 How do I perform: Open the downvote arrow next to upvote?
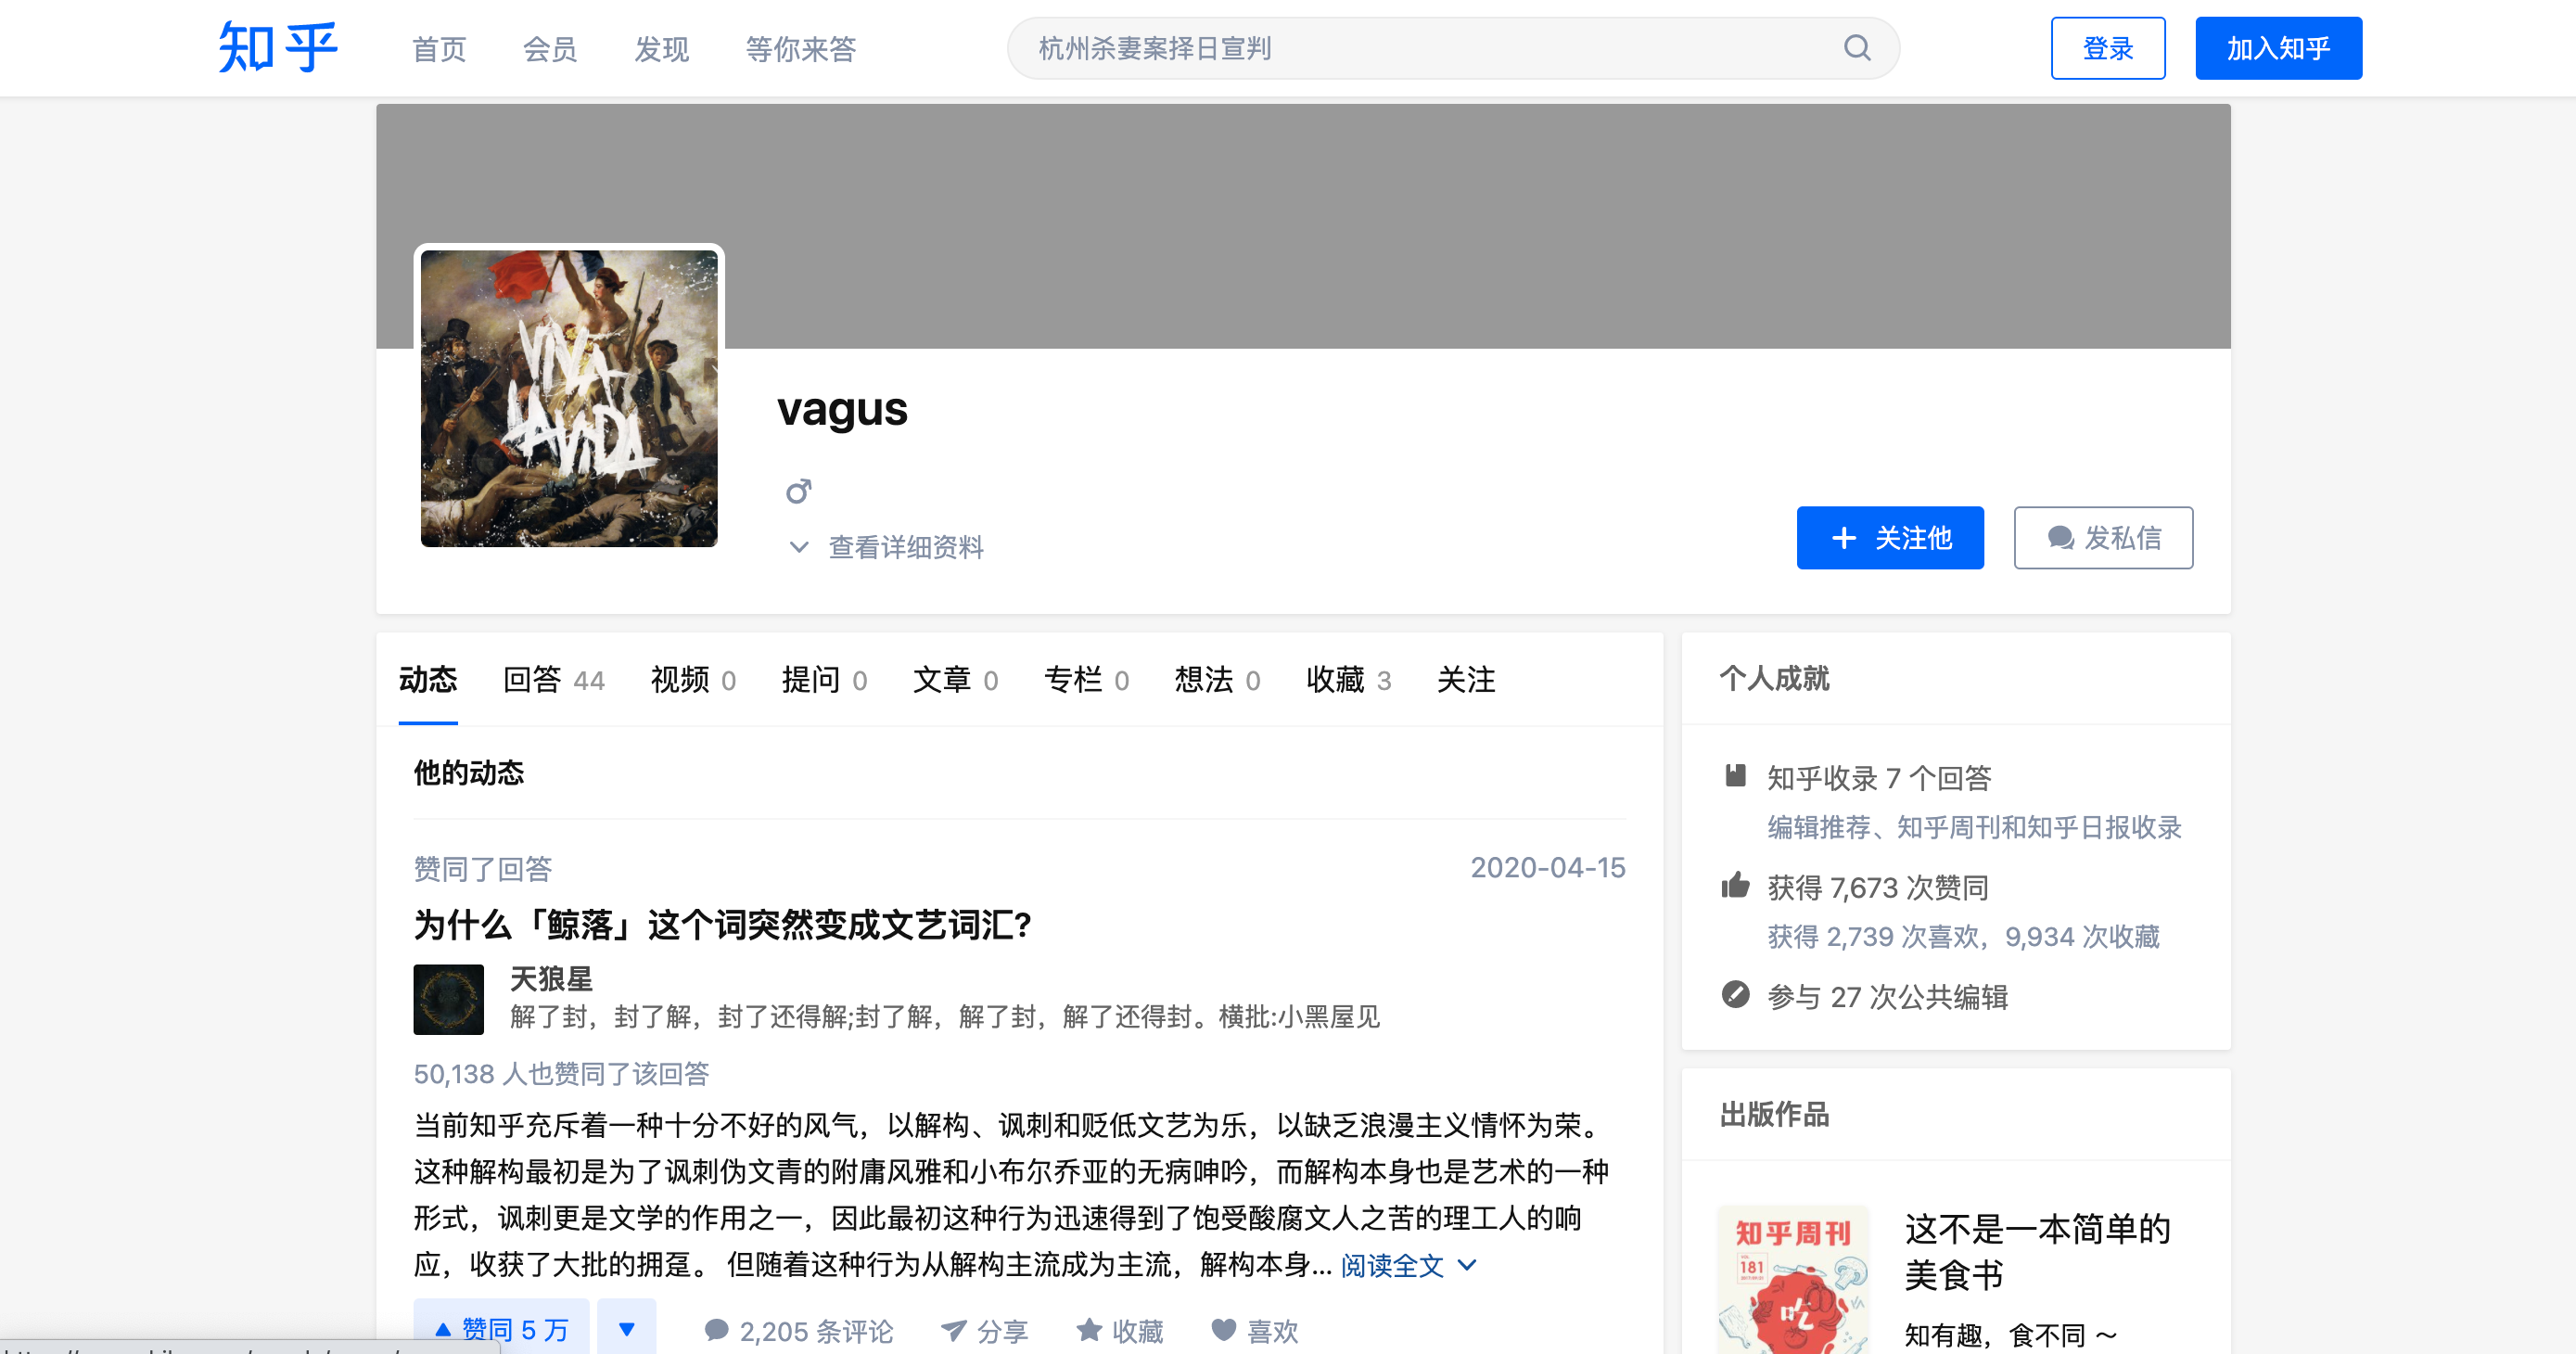click(x=626, y=1328)
